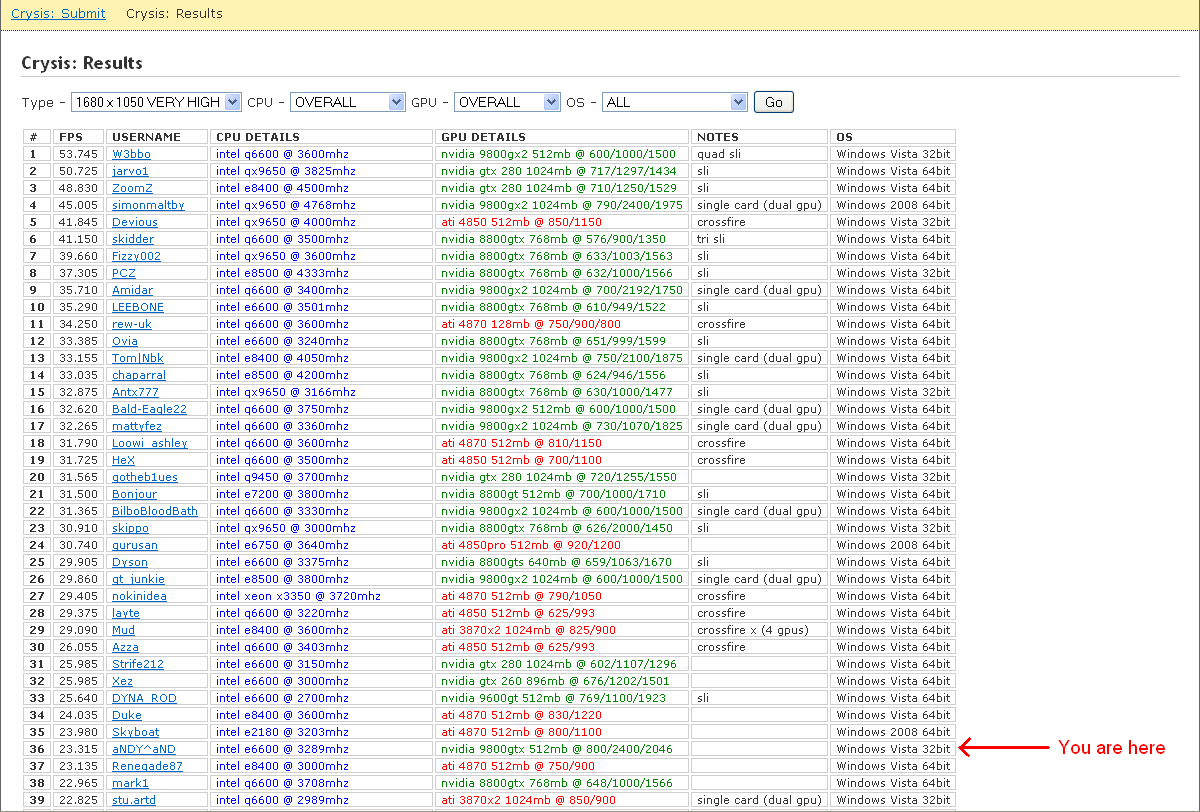Screen dimensions: 1200x812
Task: Click the Xez username link
Action: tap(122, 681)
